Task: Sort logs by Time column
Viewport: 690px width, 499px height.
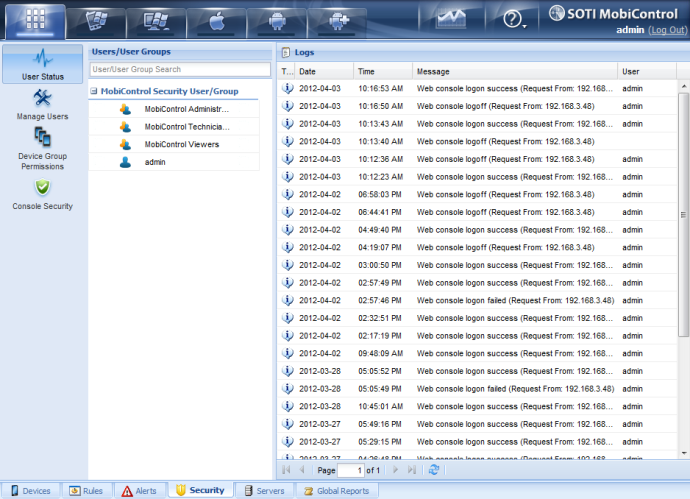Action: 383,71
